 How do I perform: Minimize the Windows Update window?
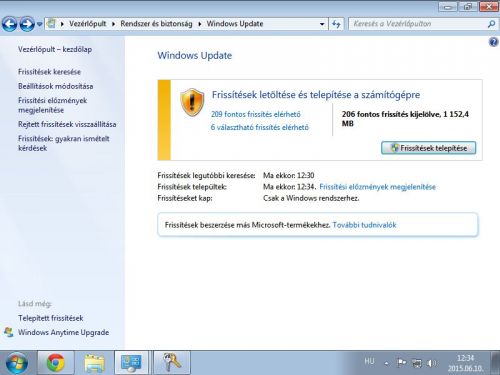(448, 7)
